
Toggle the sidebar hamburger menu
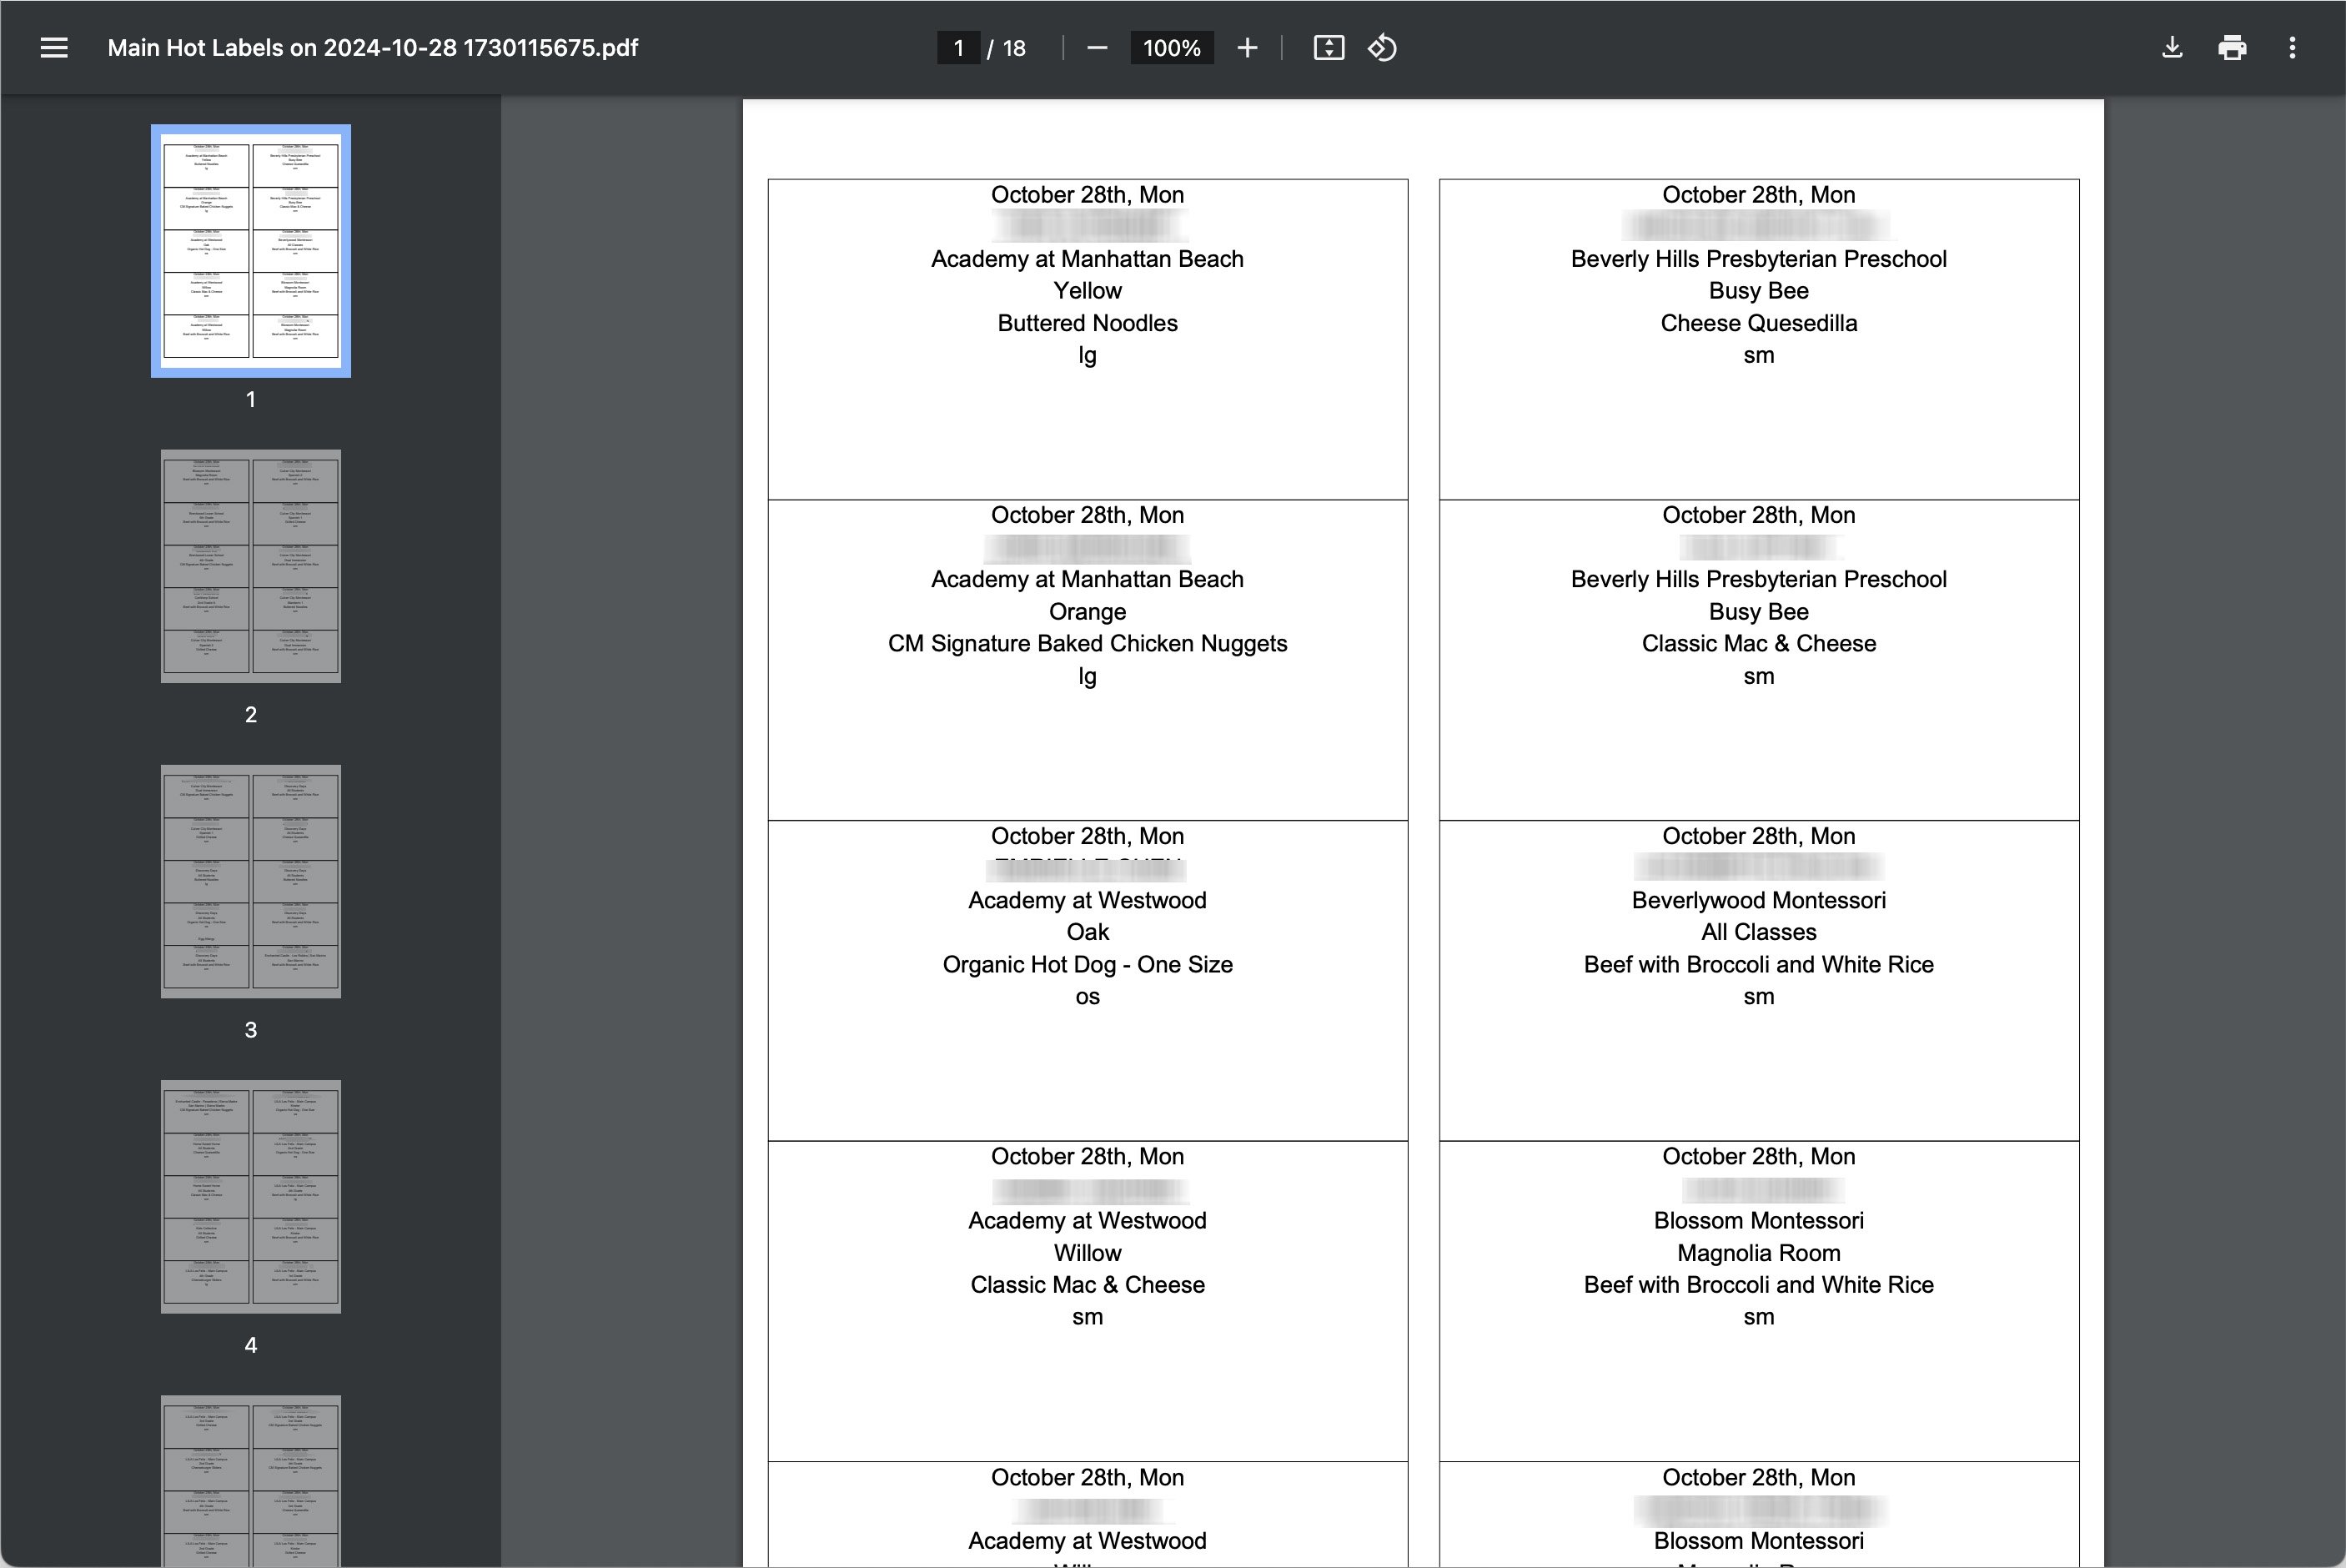coord(54,48)
